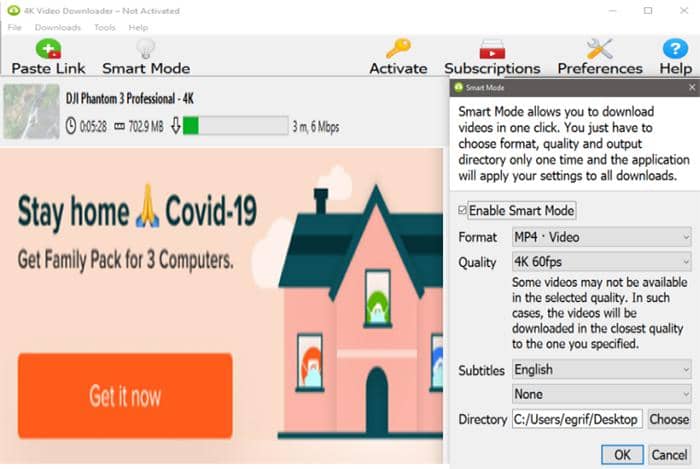Open the Tools menu
The height and width of the screenshot is (469, 700).
coord(104,28)
